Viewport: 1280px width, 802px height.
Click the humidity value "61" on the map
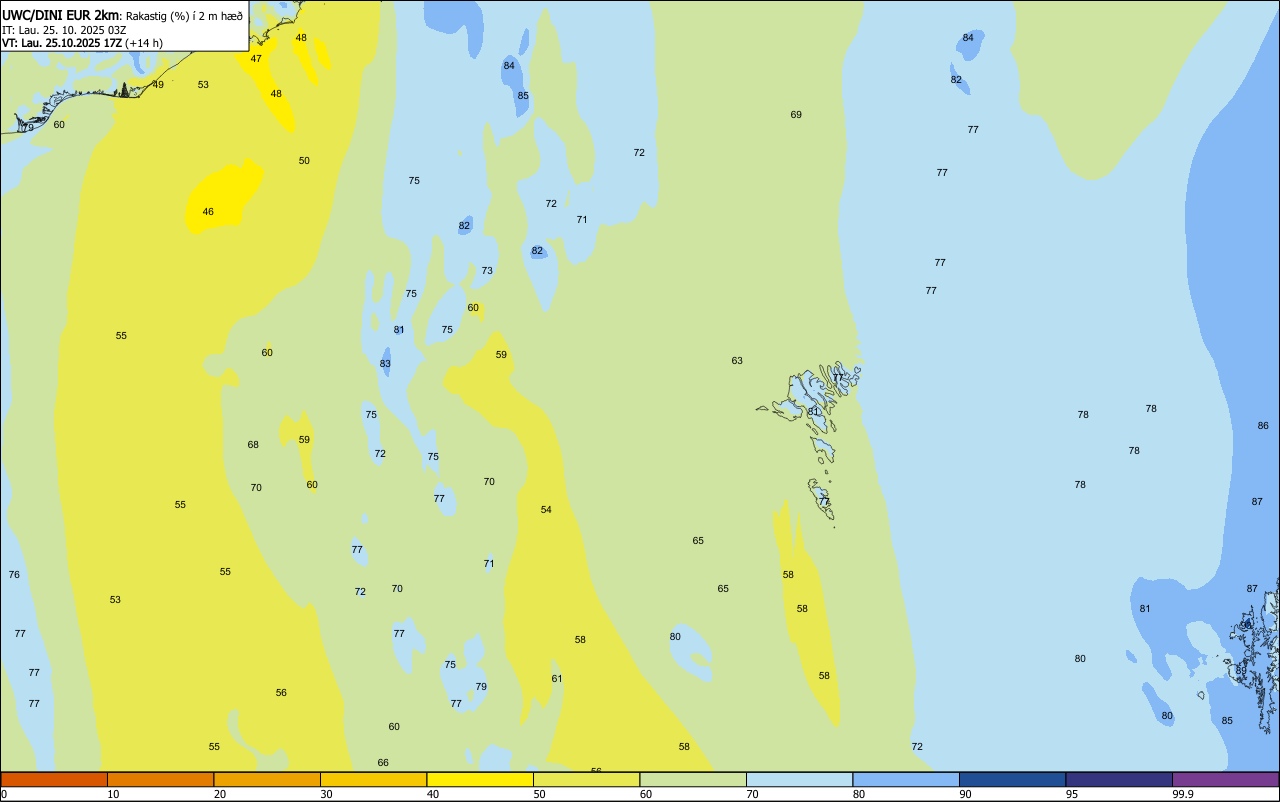557,679
